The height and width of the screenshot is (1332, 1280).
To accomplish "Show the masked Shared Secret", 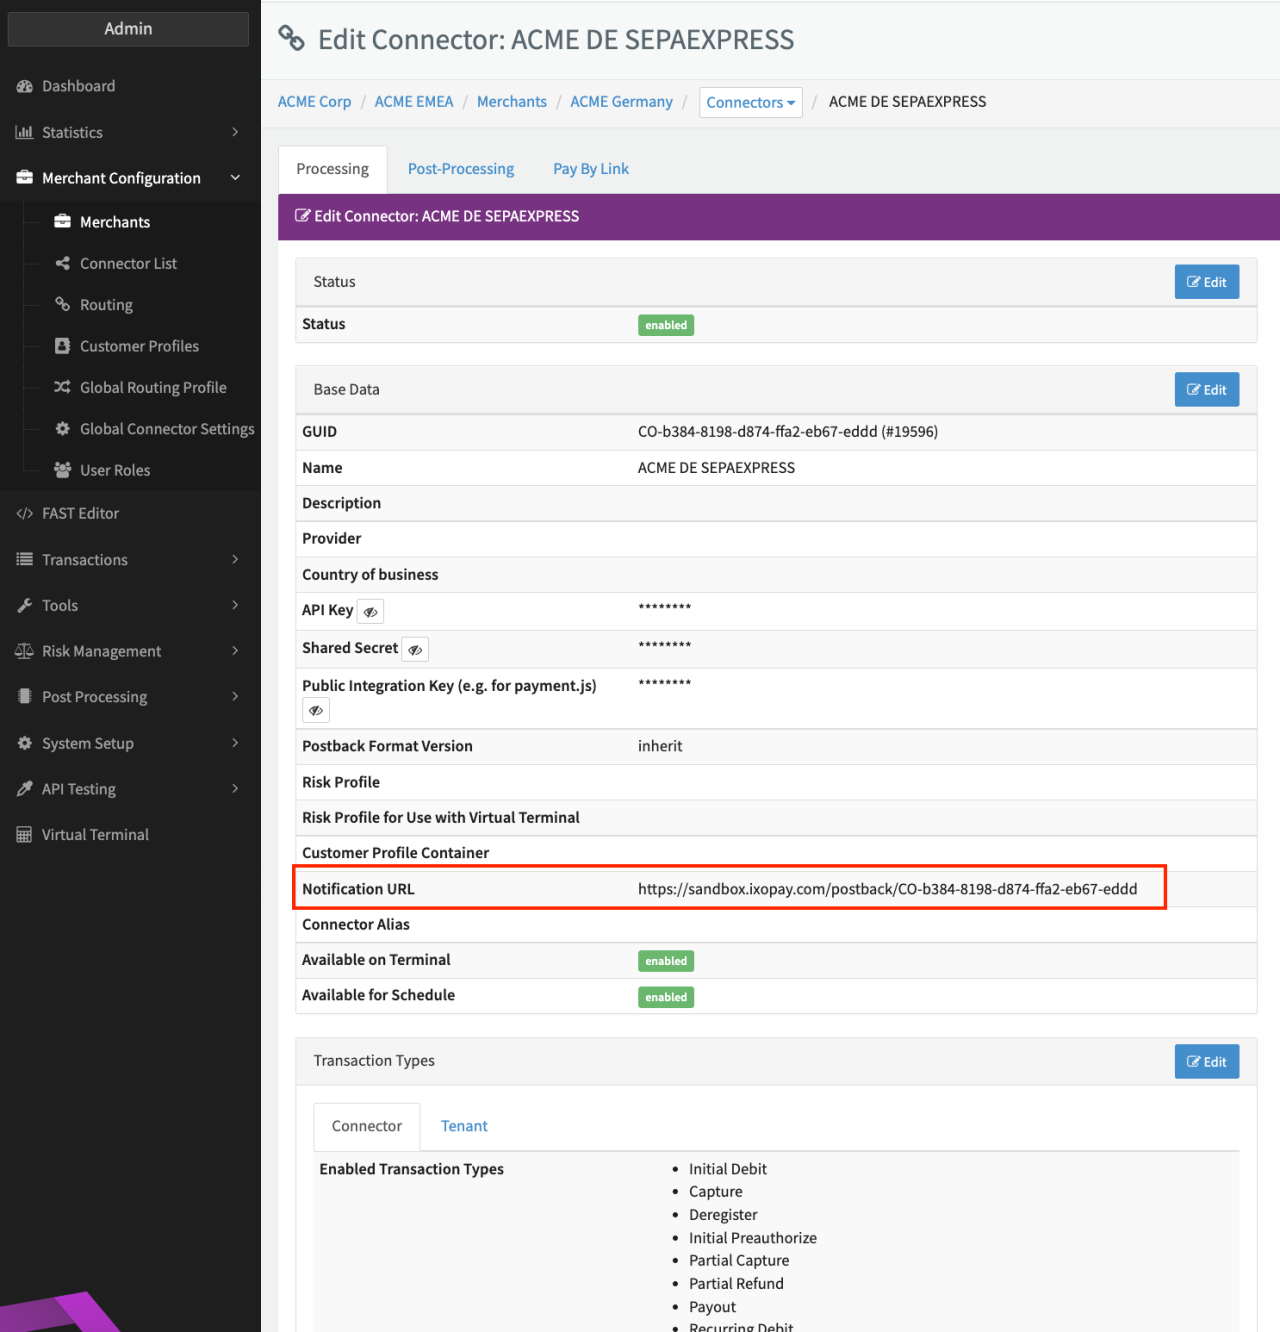I will pyautogui.click(x=415, y=650).
